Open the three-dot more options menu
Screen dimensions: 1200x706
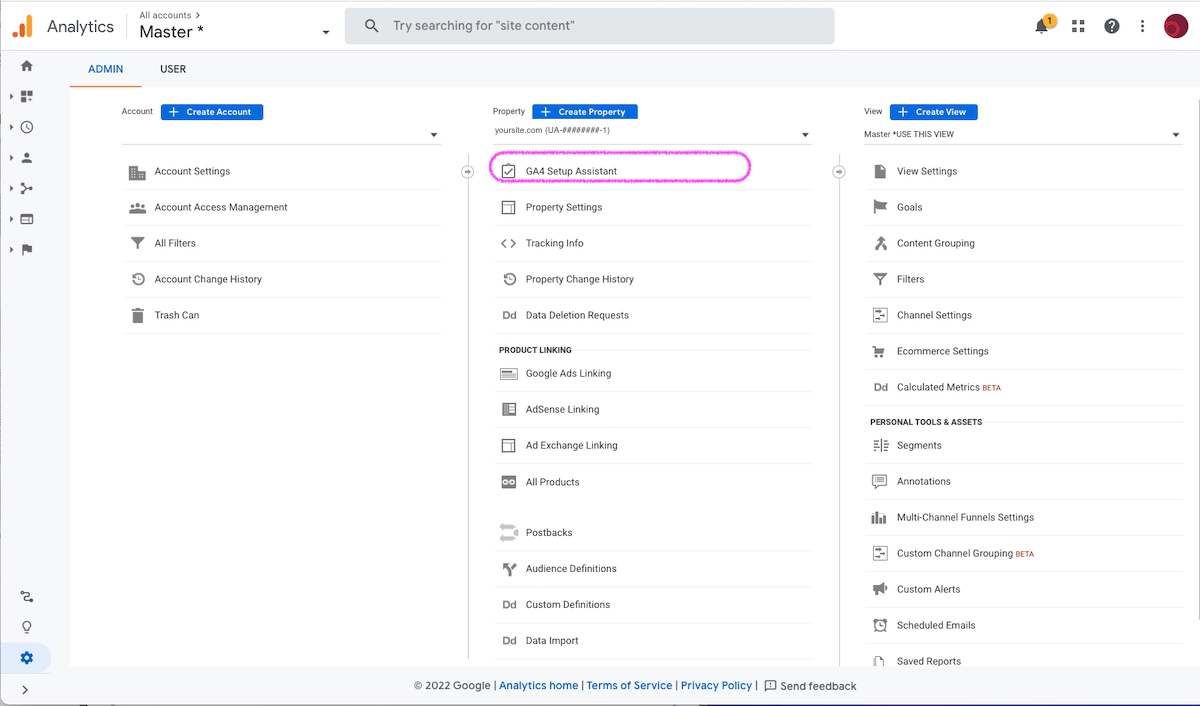click(x=1142, y=26)
